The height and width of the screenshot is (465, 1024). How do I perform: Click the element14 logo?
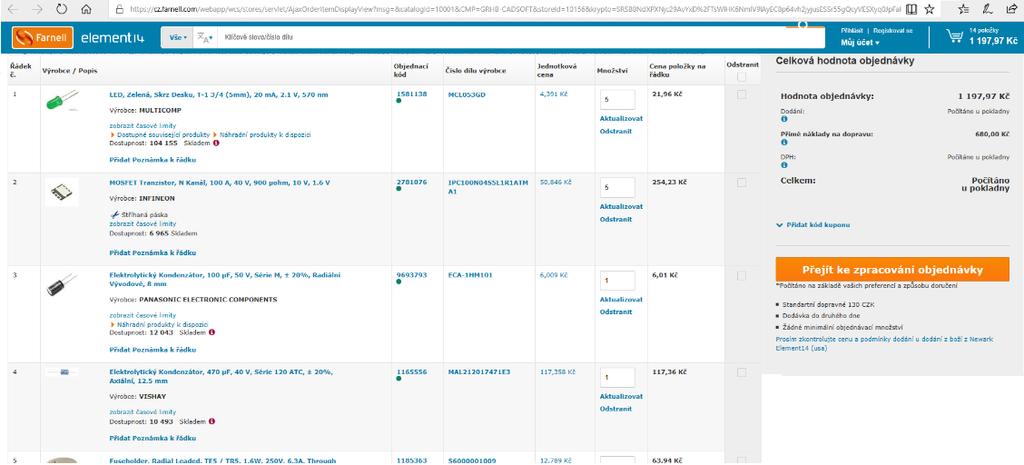coord(112,38)
